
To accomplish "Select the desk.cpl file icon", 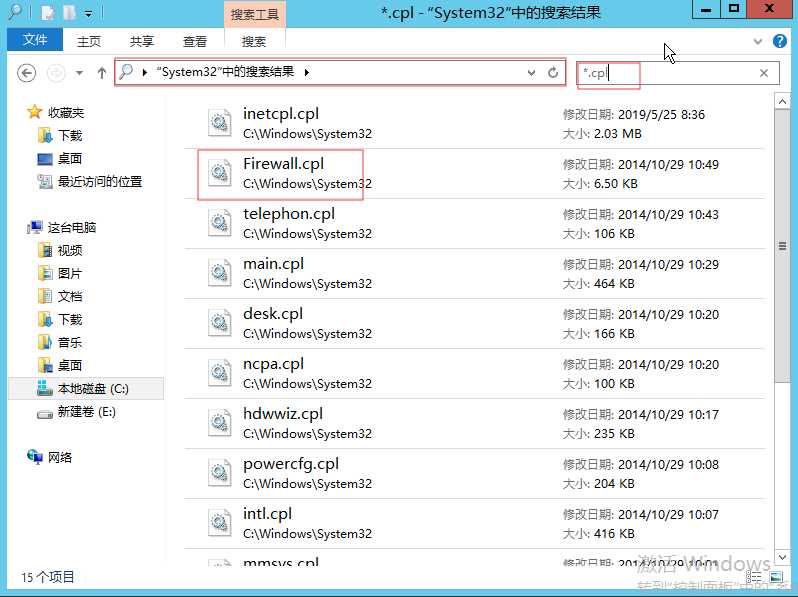I will pos(219,323).
